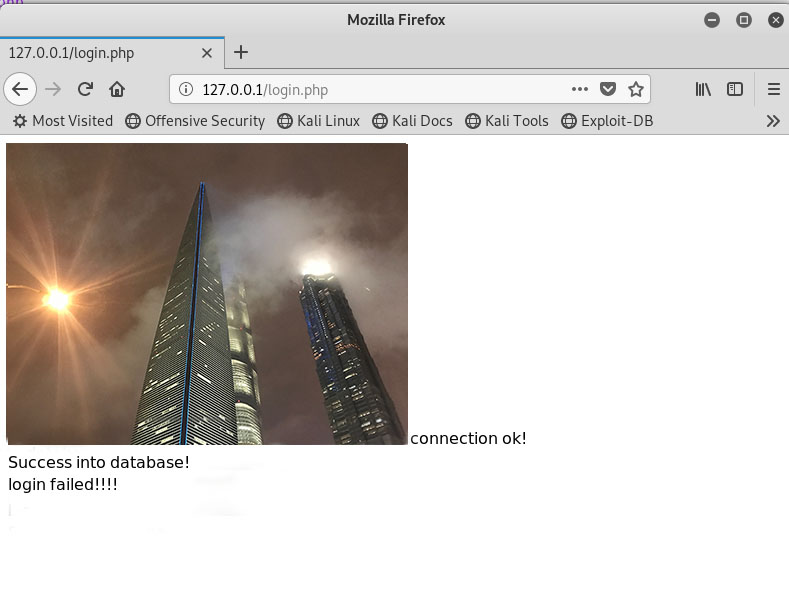Maximize the Firefox window
Viewport: 789px width, 610px height.
click(x=744, y=20)
